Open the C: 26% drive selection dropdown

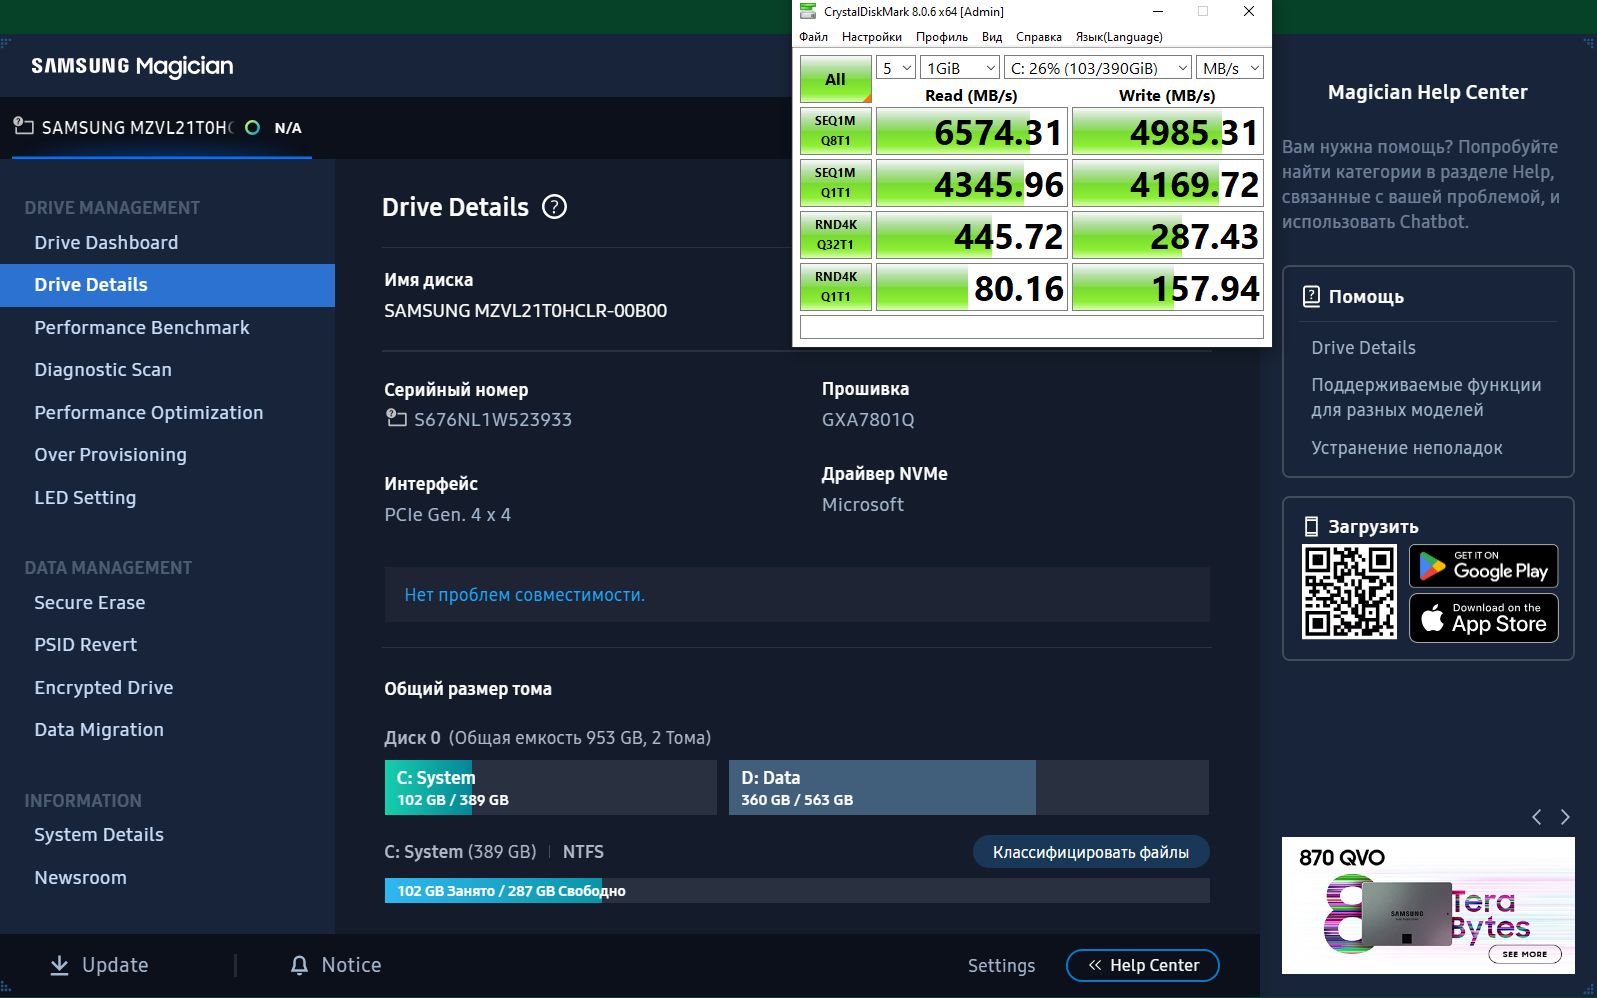tap(1098, 68)
